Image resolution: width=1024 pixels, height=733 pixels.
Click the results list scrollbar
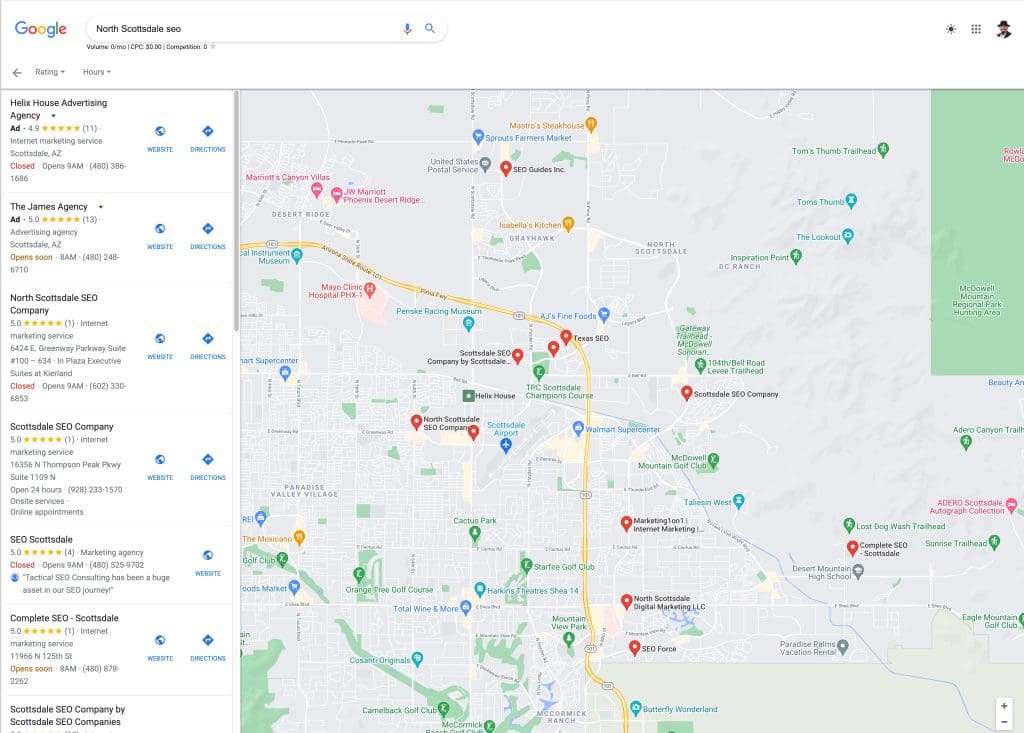point(236,210)
